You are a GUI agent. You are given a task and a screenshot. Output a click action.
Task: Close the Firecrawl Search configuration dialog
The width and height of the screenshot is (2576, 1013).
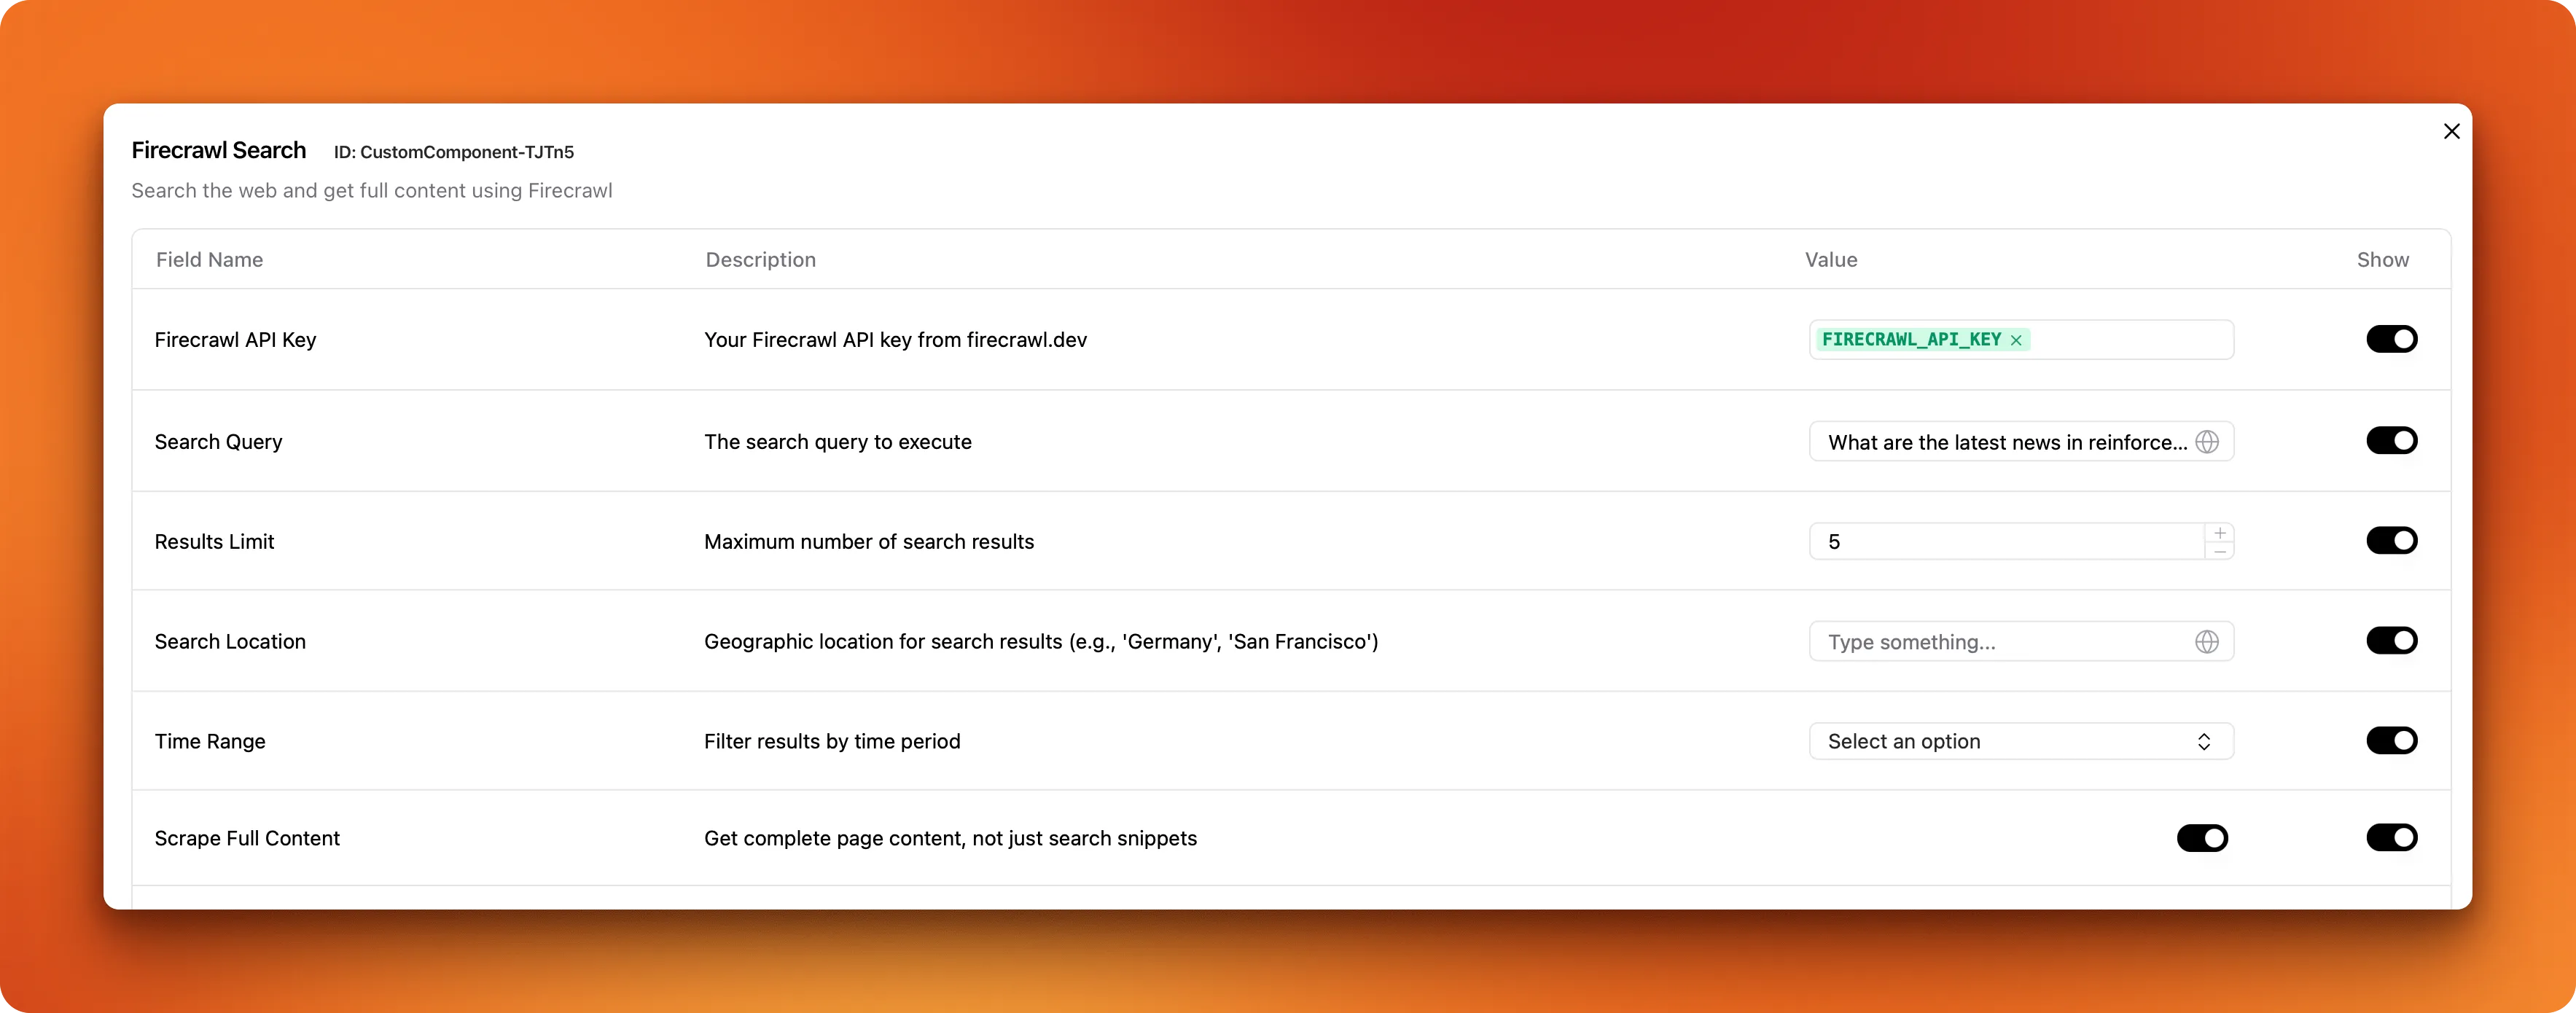coord(2451,131)
